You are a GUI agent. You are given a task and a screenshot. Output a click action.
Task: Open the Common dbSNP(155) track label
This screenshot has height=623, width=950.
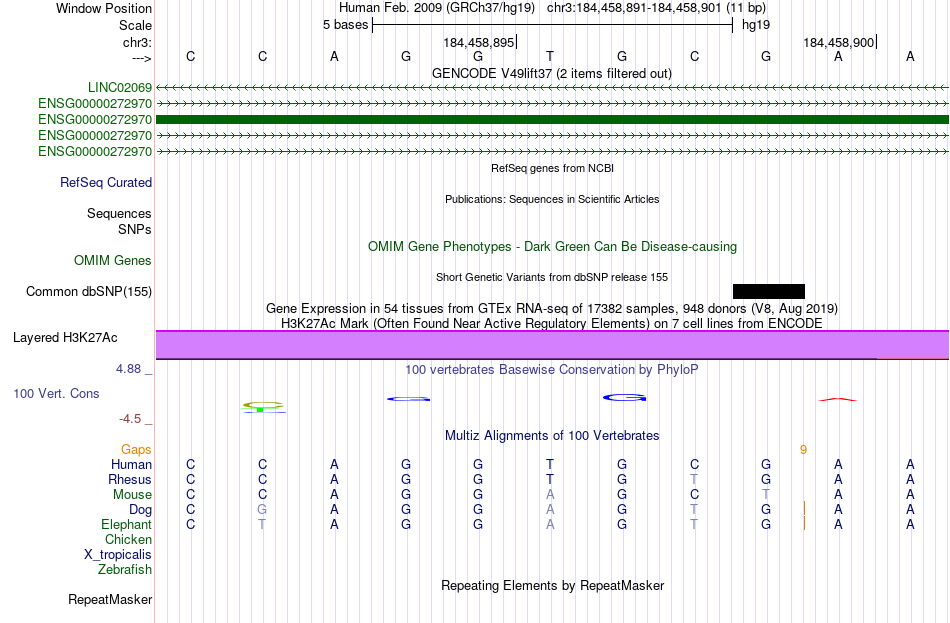tap(89, 292)
